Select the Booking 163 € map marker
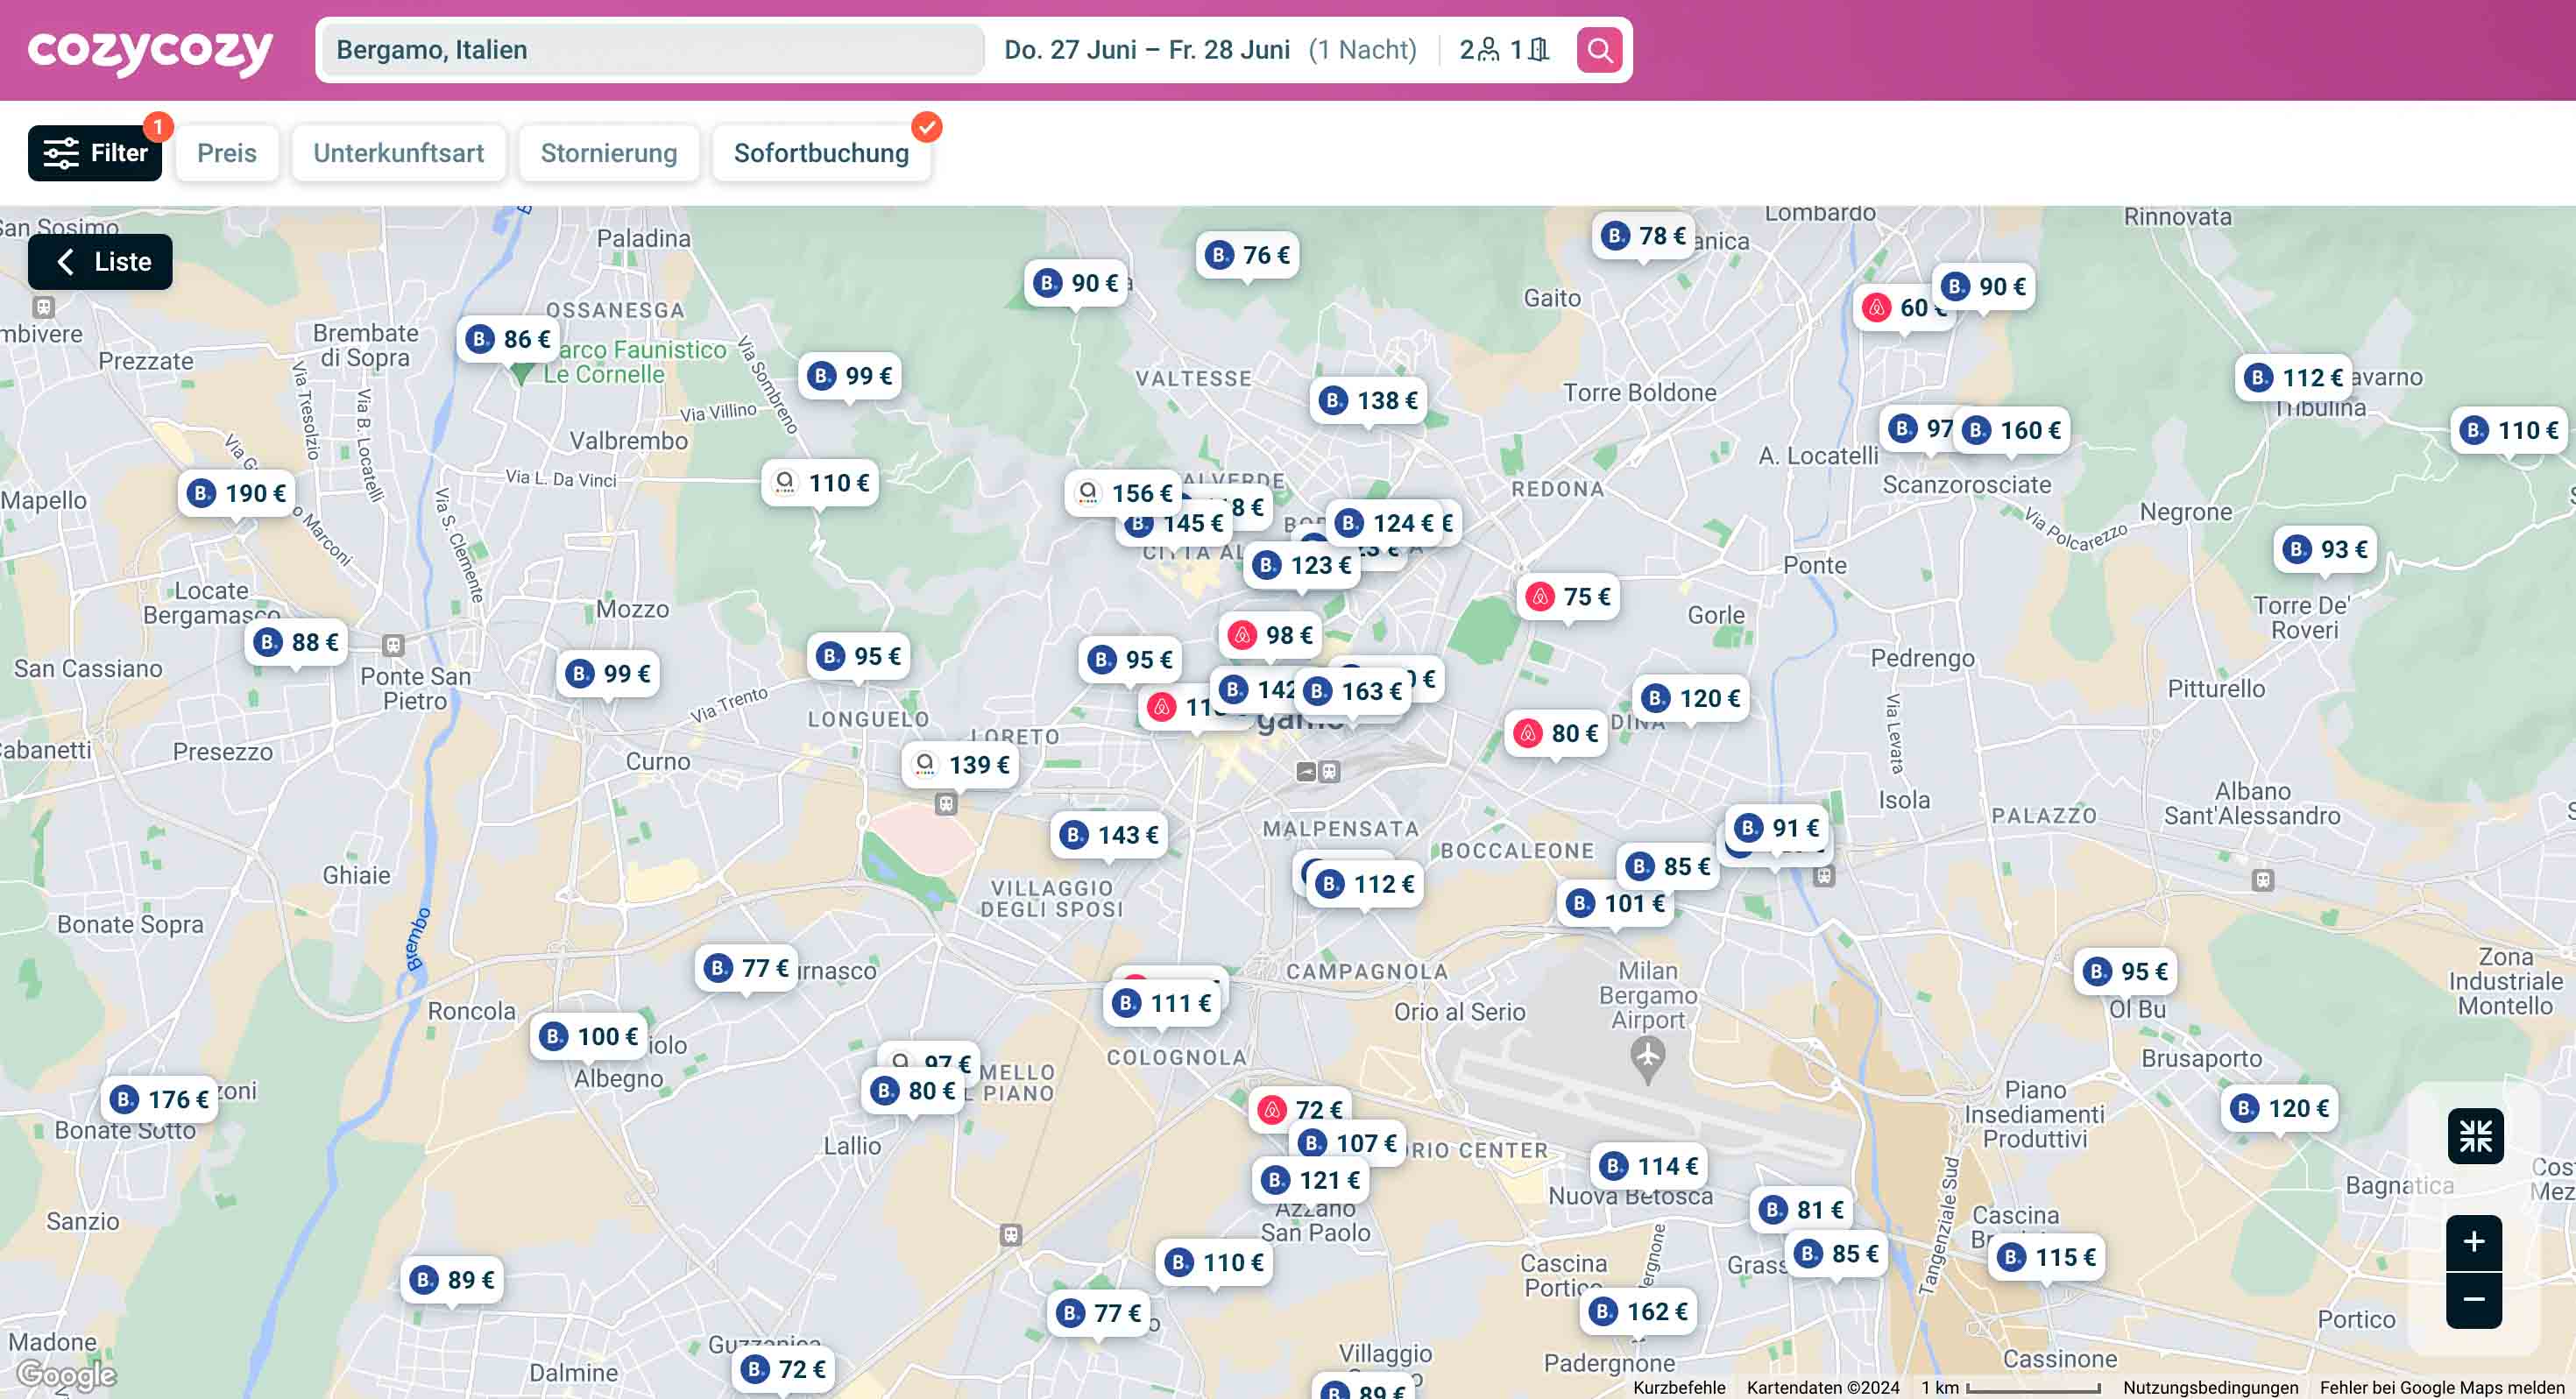 coord(1352,691)
